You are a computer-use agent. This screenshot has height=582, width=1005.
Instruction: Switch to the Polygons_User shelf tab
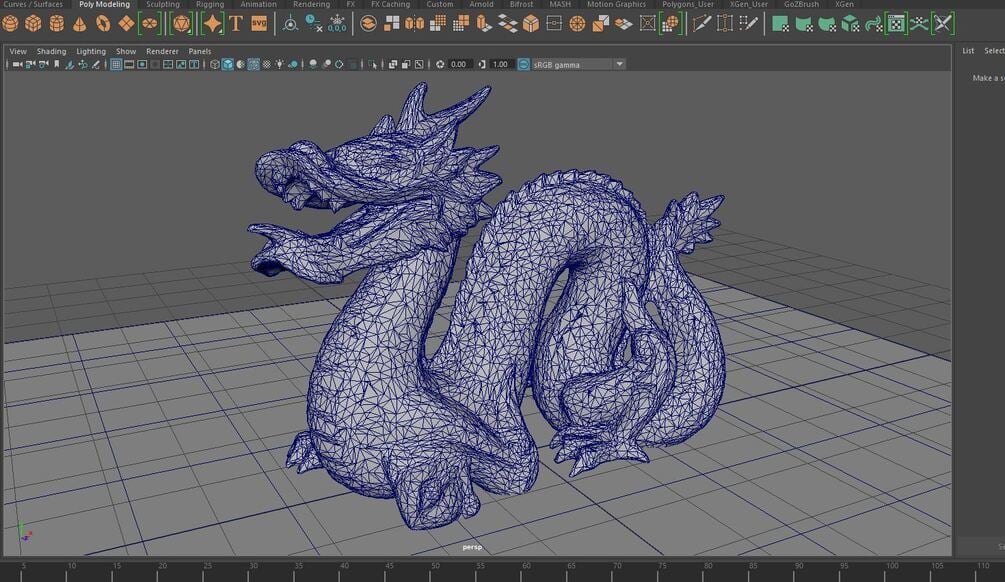coord(688,4)
